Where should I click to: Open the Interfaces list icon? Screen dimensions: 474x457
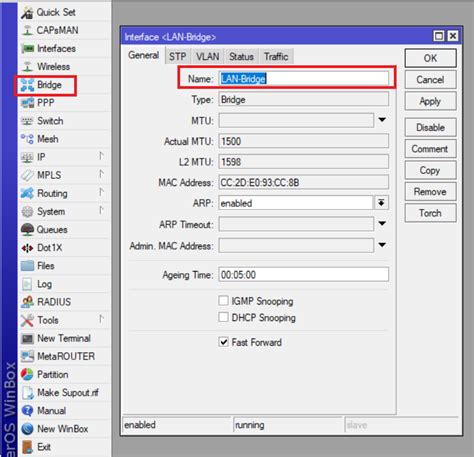pos(27,49)
